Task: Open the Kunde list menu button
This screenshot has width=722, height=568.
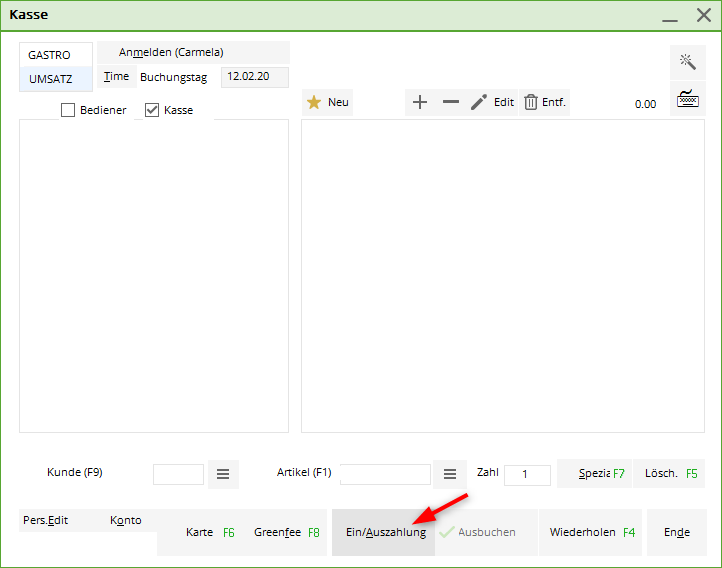Action: click(x=223, y=474)
